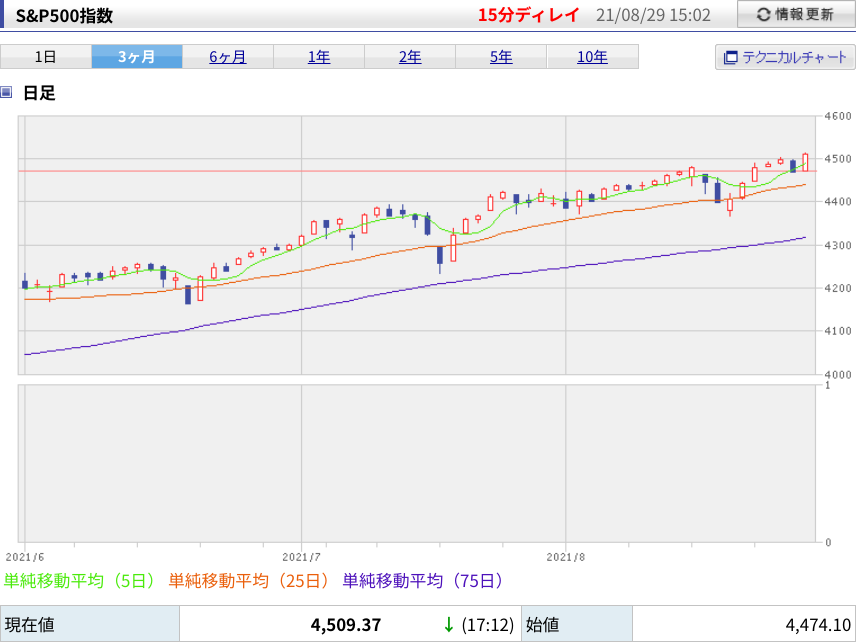Click the 2021/6 x-axis label
The height and width of the screenshot is (642, 858).
tap(25, 557)
